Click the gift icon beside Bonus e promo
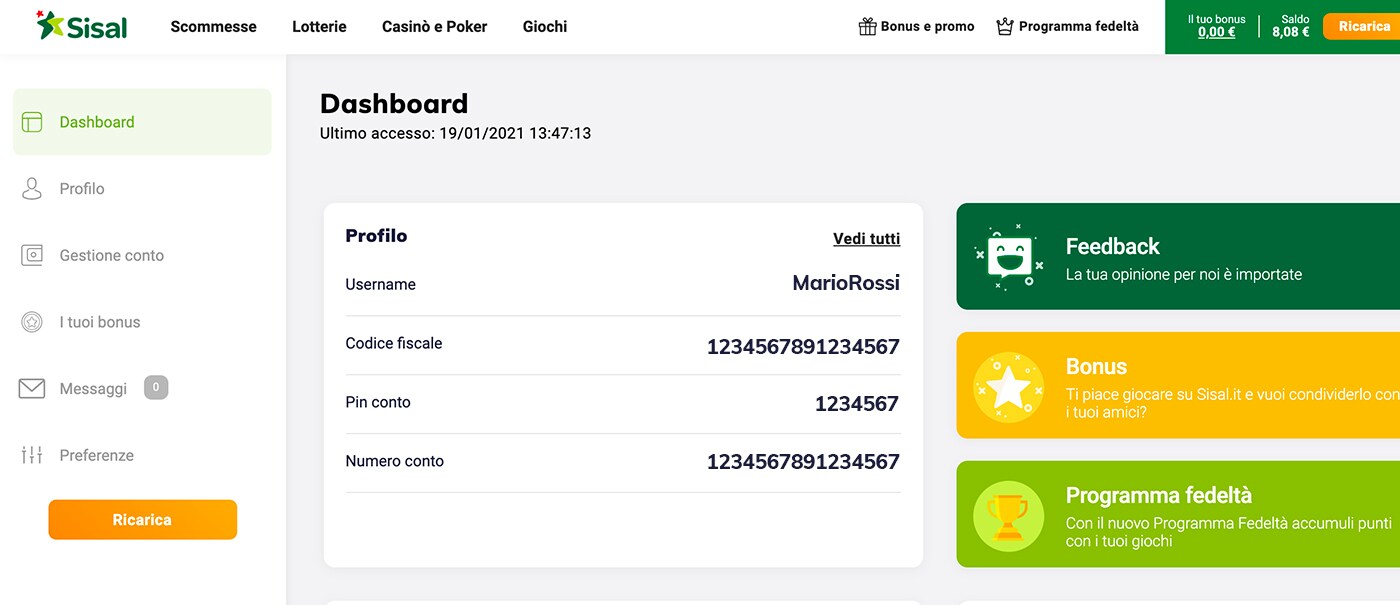Viewport: 1400px width, 605px height. click(x=867, y=27)
